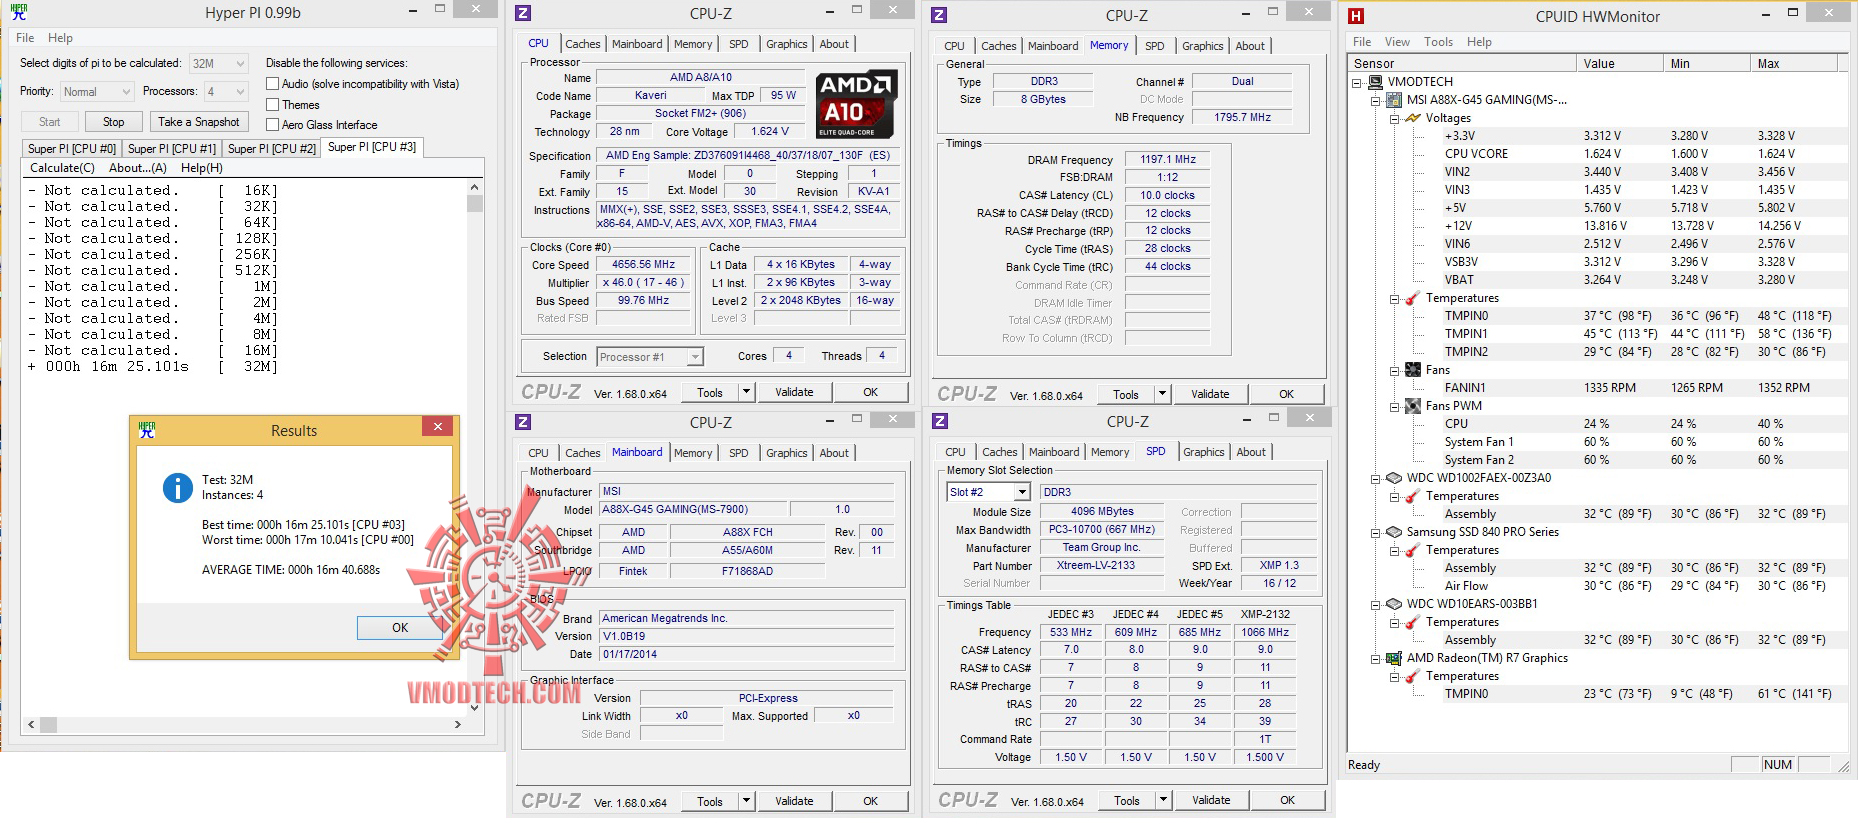Open the Processors count dropdown
The image size is (1858, 824).
point(226,91)
